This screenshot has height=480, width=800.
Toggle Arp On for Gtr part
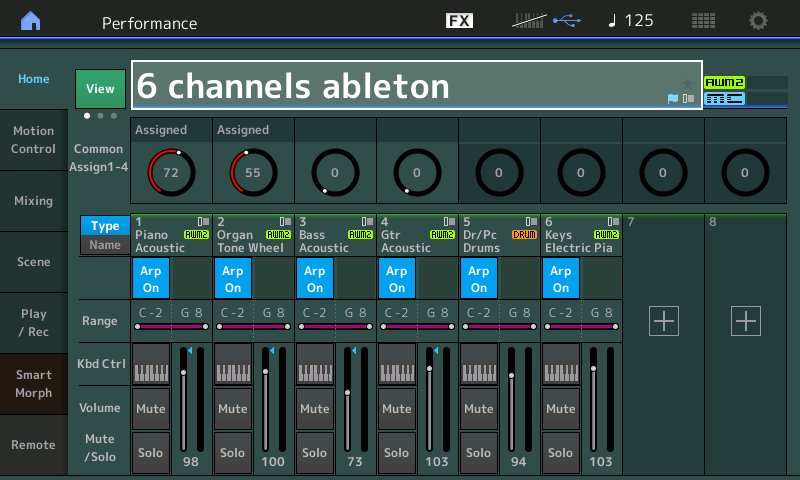pyautogui.click(x=397, y=278)
